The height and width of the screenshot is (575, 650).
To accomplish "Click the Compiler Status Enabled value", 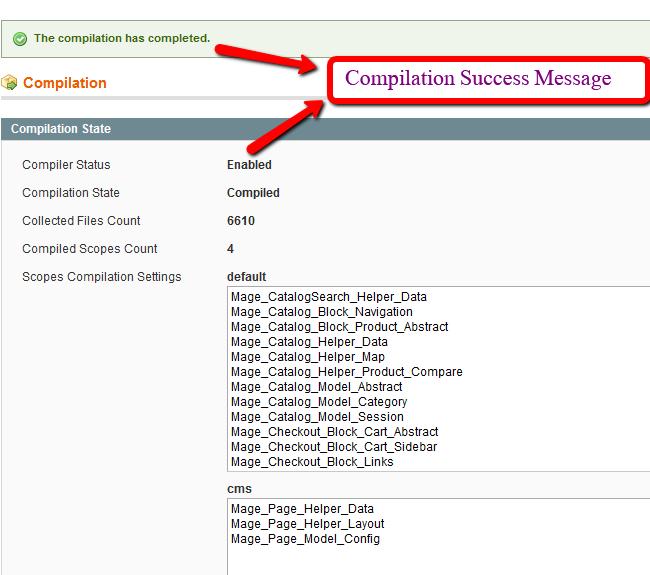I will tap(249, 165).
